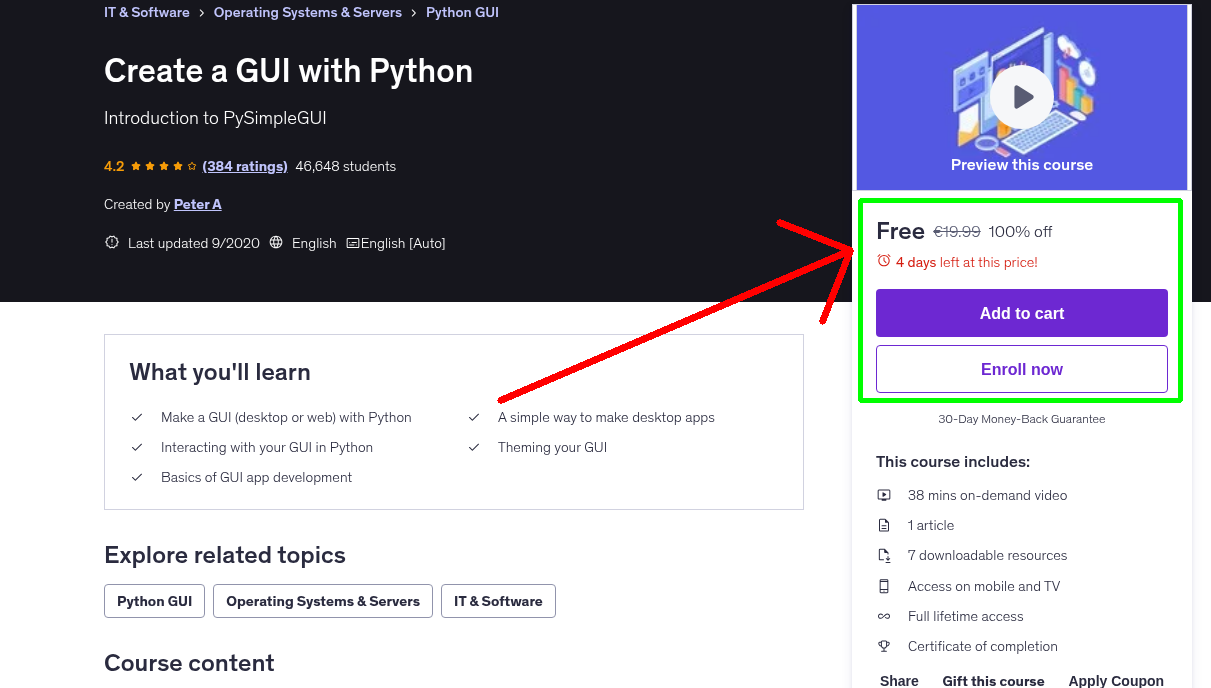Click the trophy icon beside Certificate of completion
Image resolution: width=1211 pixels, height=688 pixels.
pos(884,646)
